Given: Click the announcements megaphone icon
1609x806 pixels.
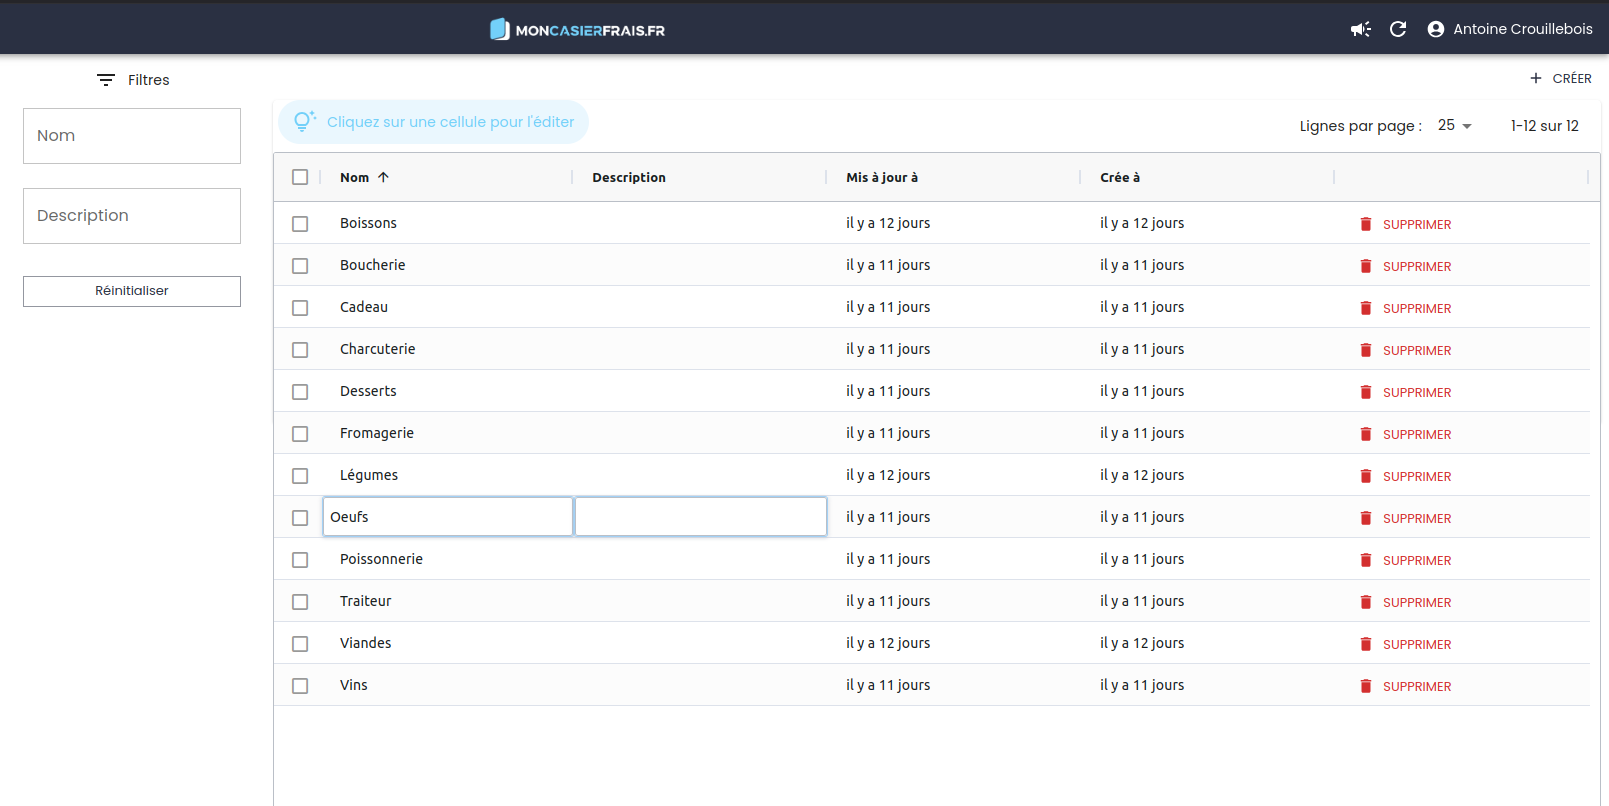Looking at the screenshot, I should pyautogui.click(x=1360, y=29).
